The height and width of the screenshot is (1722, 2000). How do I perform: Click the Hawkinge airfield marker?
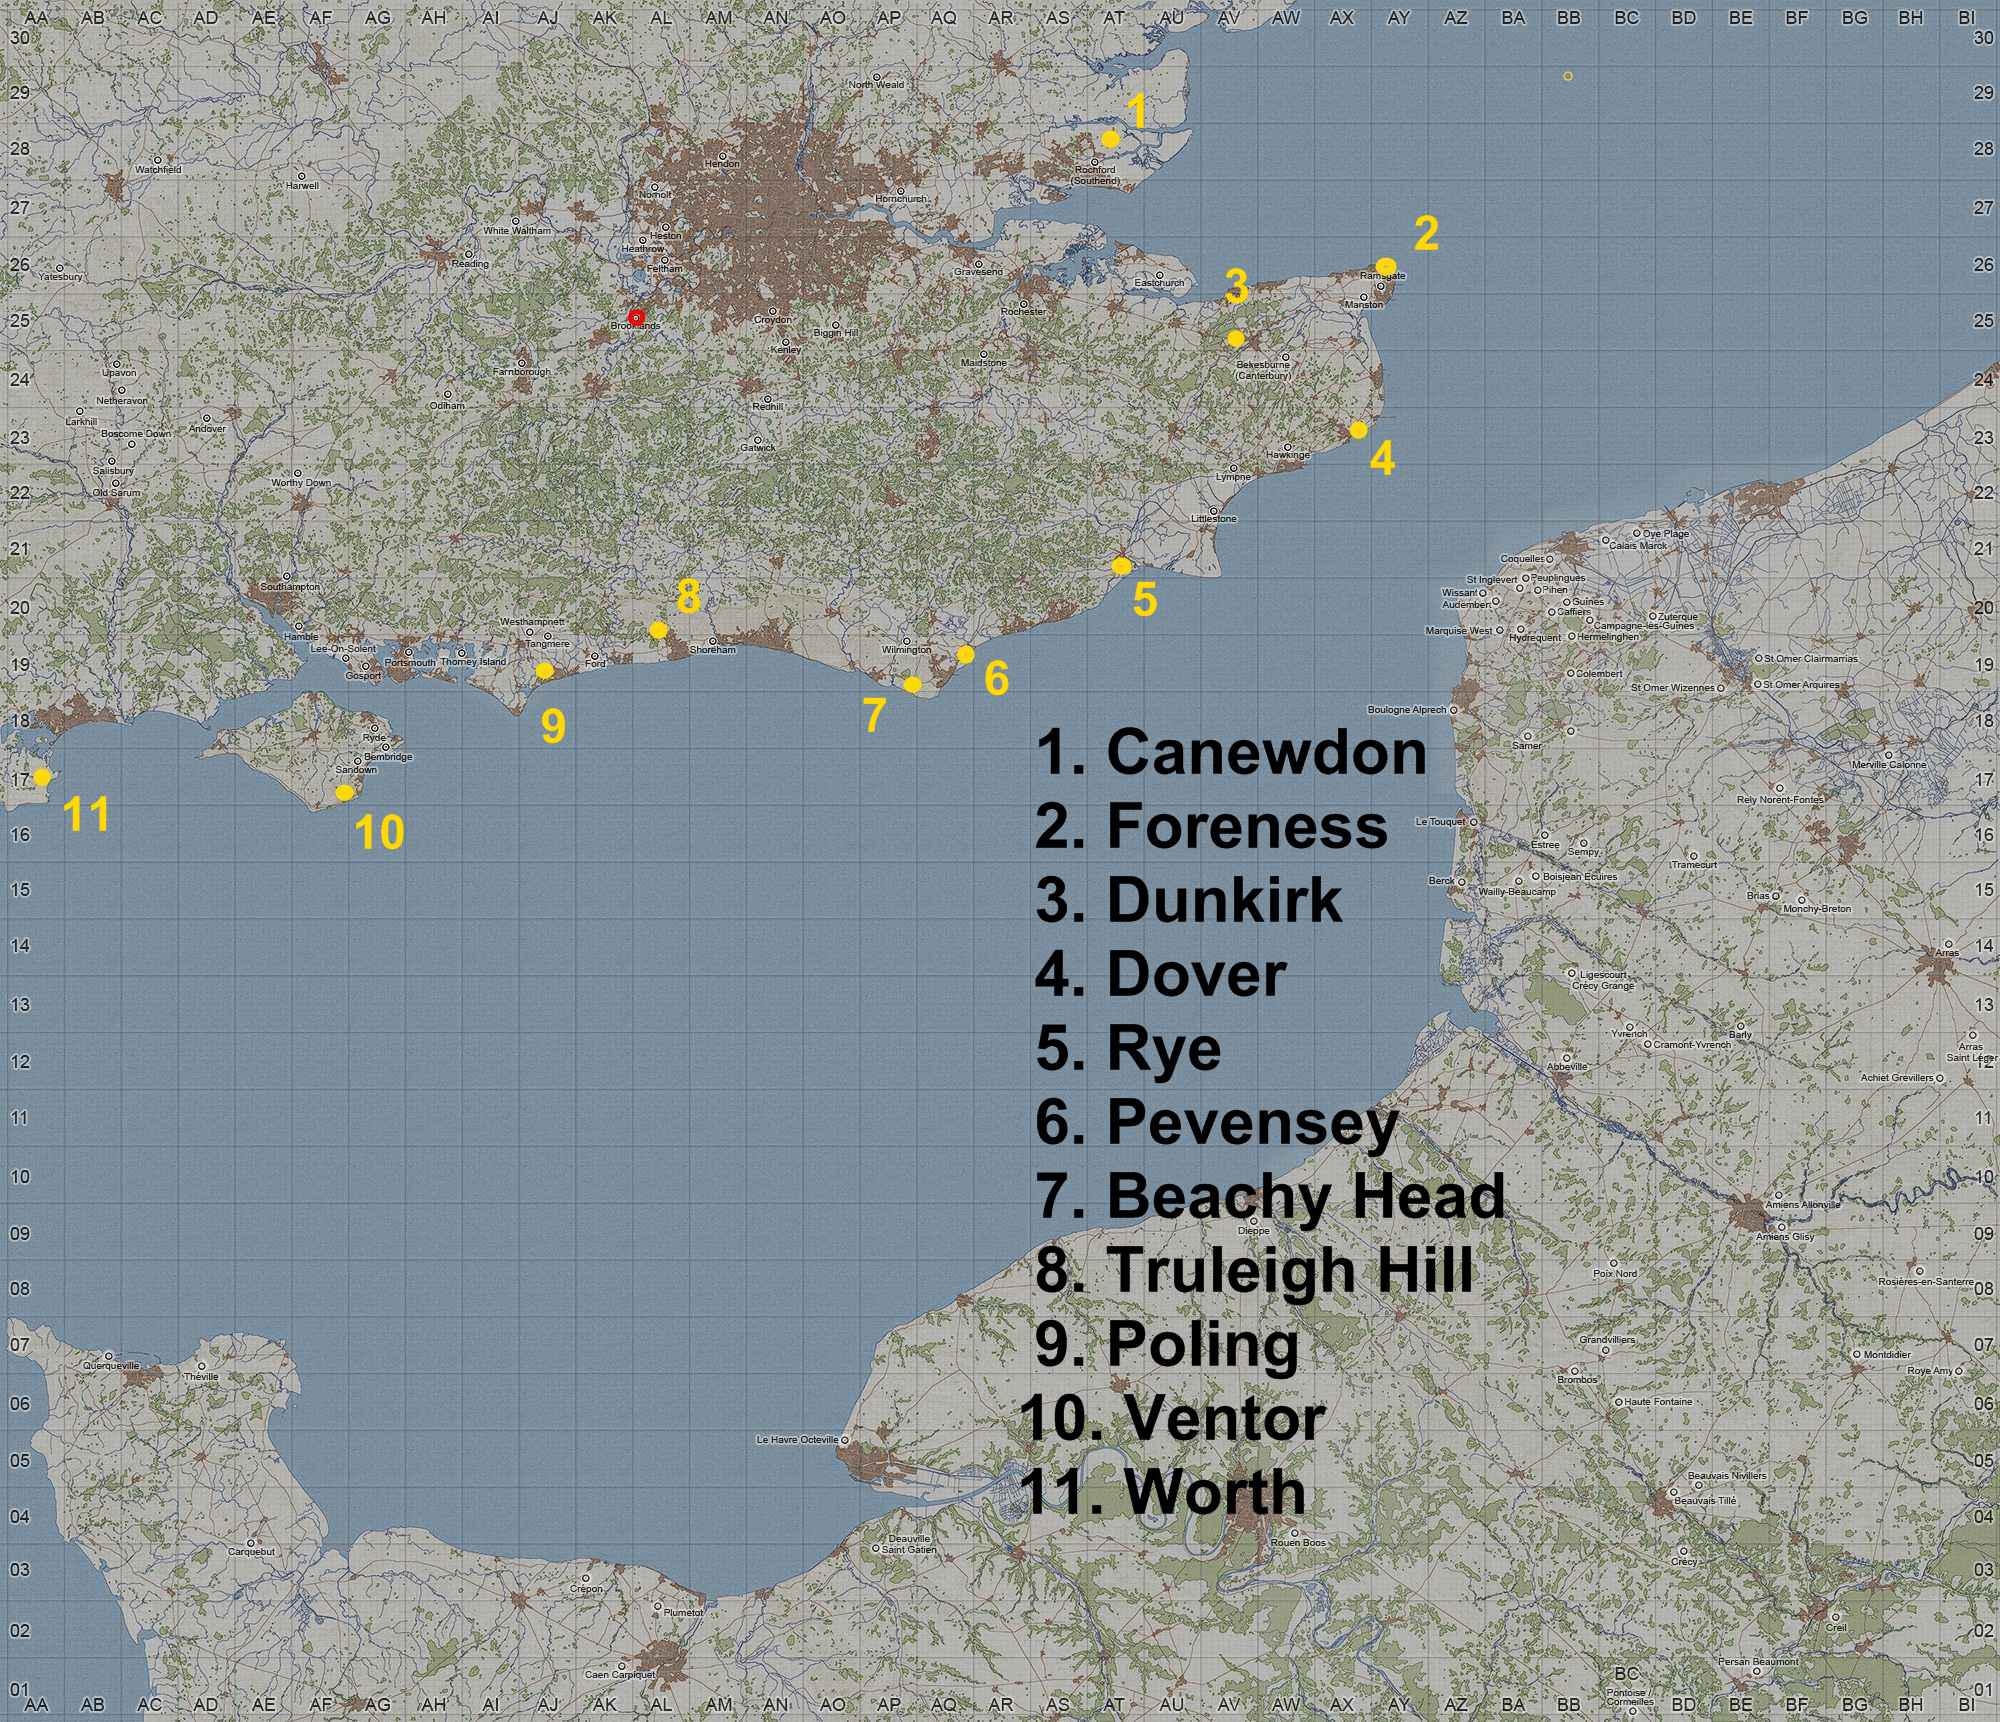[x=1288, y=447]
